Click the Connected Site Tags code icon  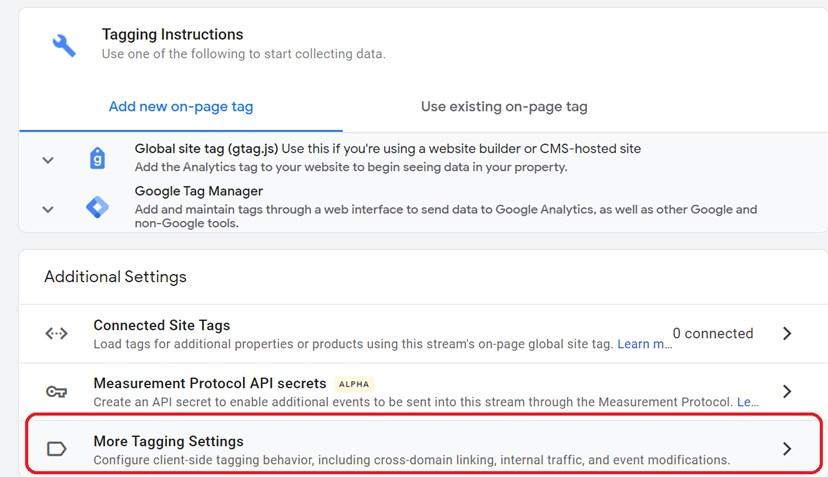(x=57, y=333)
